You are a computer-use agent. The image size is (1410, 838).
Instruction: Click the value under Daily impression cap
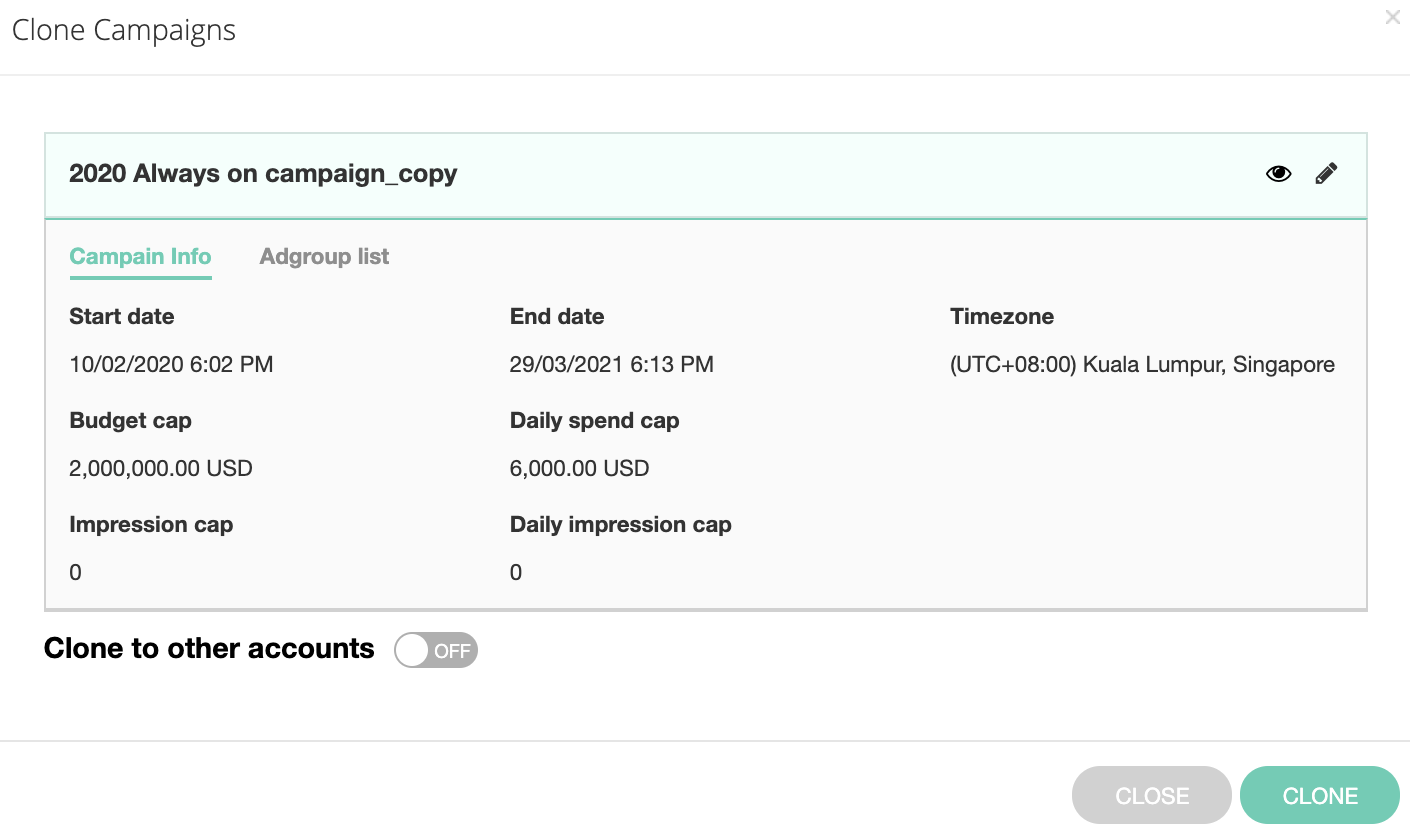tap(516, 572)
